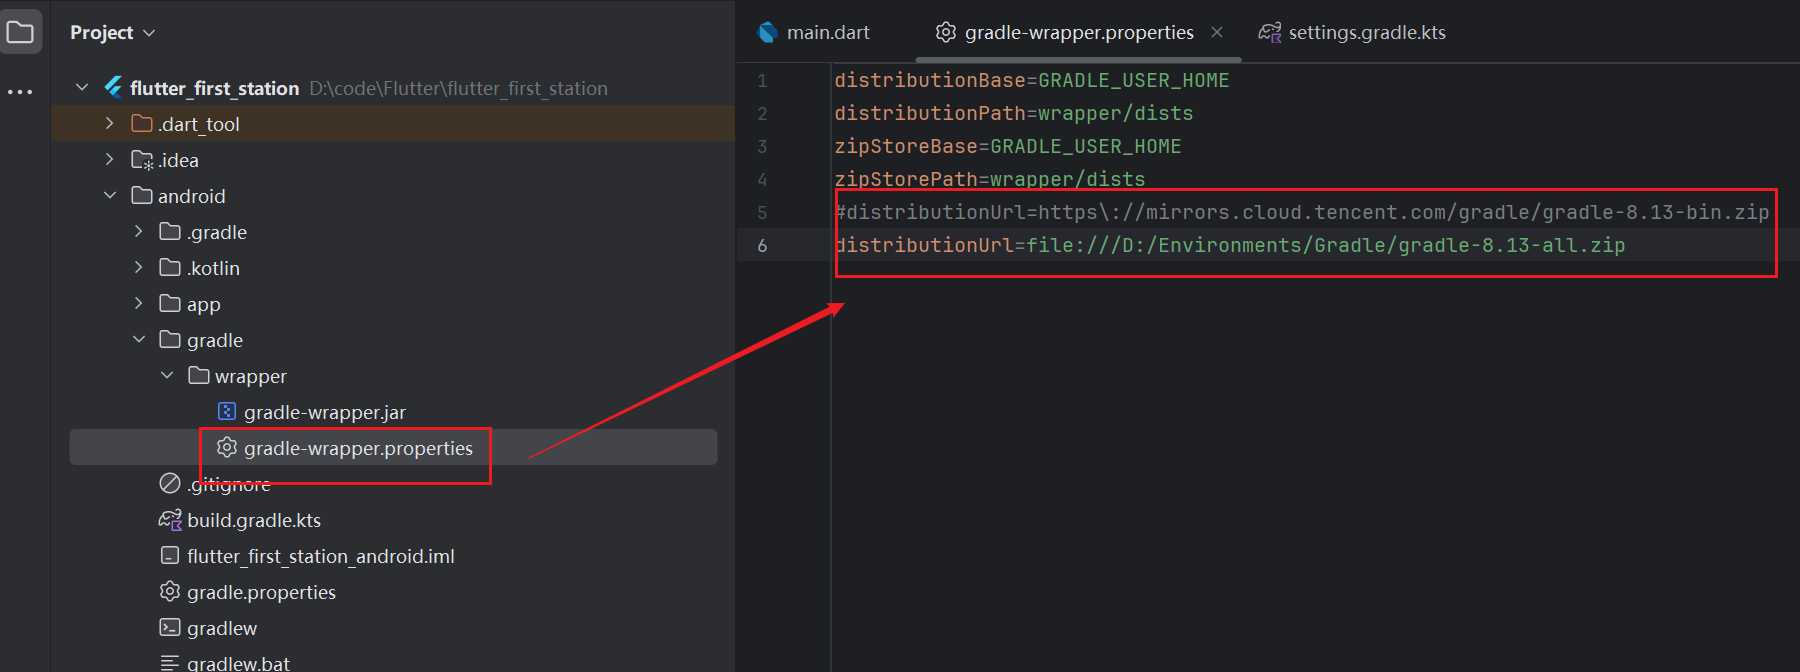Expand the .gradle folder

tap(139, 231)
